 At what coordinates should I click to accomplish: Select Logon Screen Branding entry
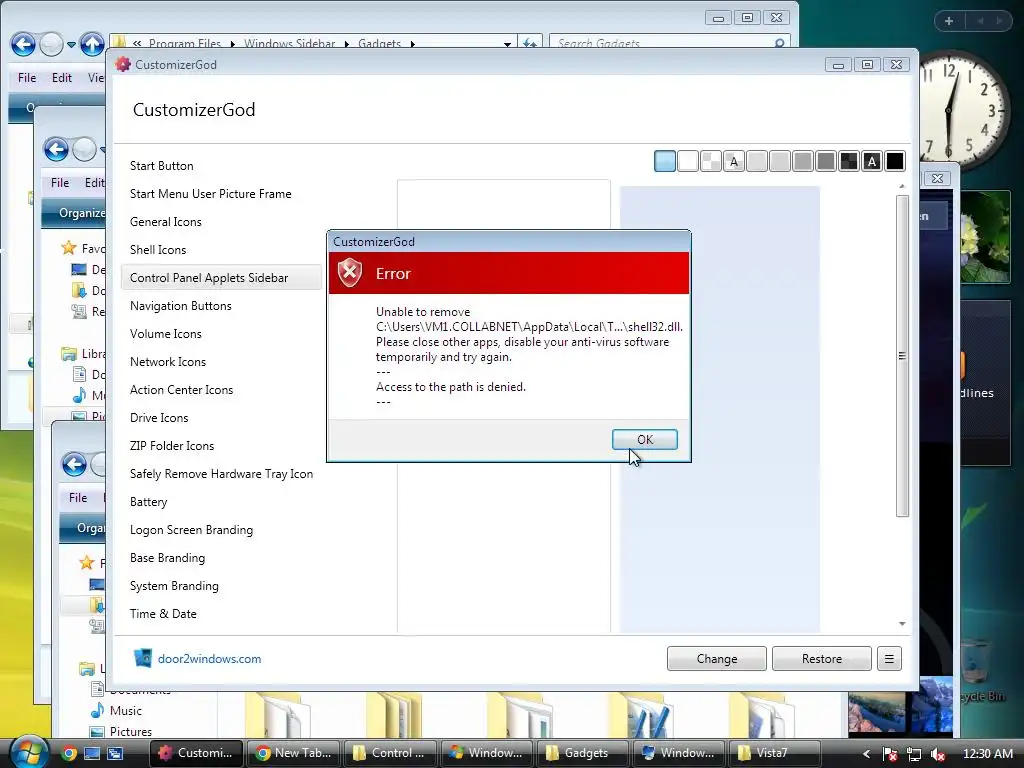[x=191, y=530]
